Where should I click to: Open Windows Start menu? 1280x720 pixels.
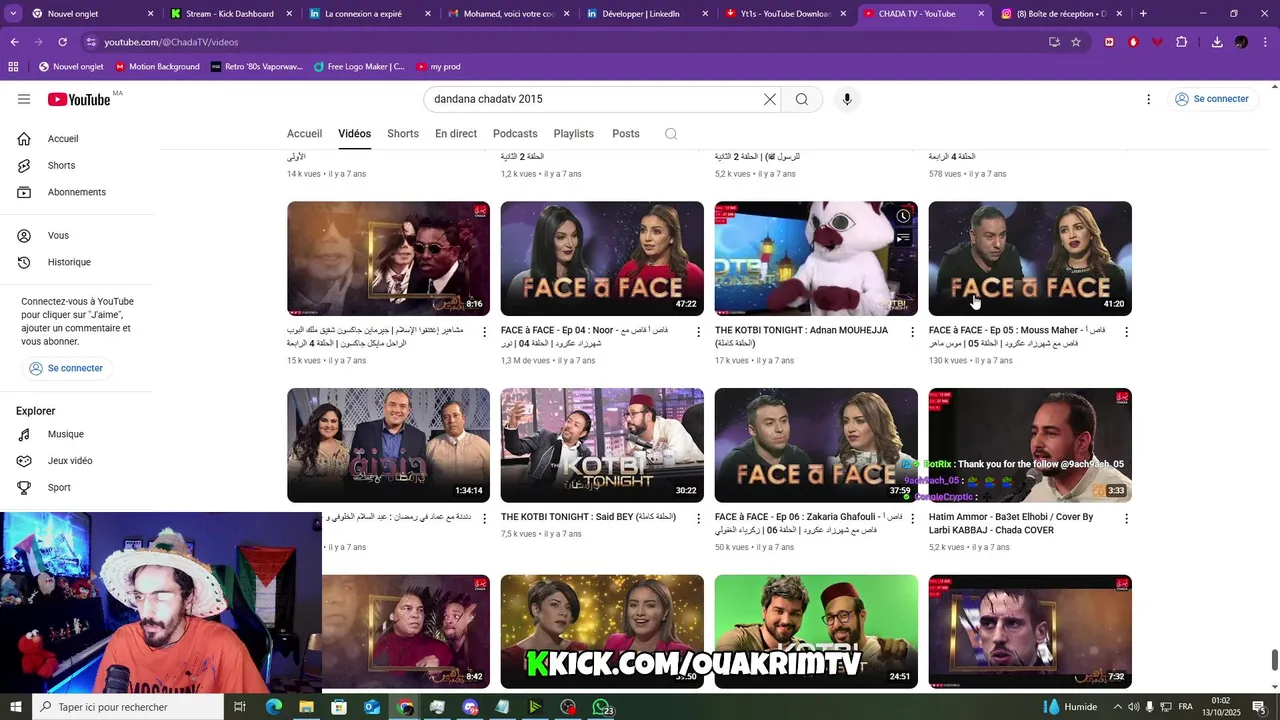click(x=15, y=707)
